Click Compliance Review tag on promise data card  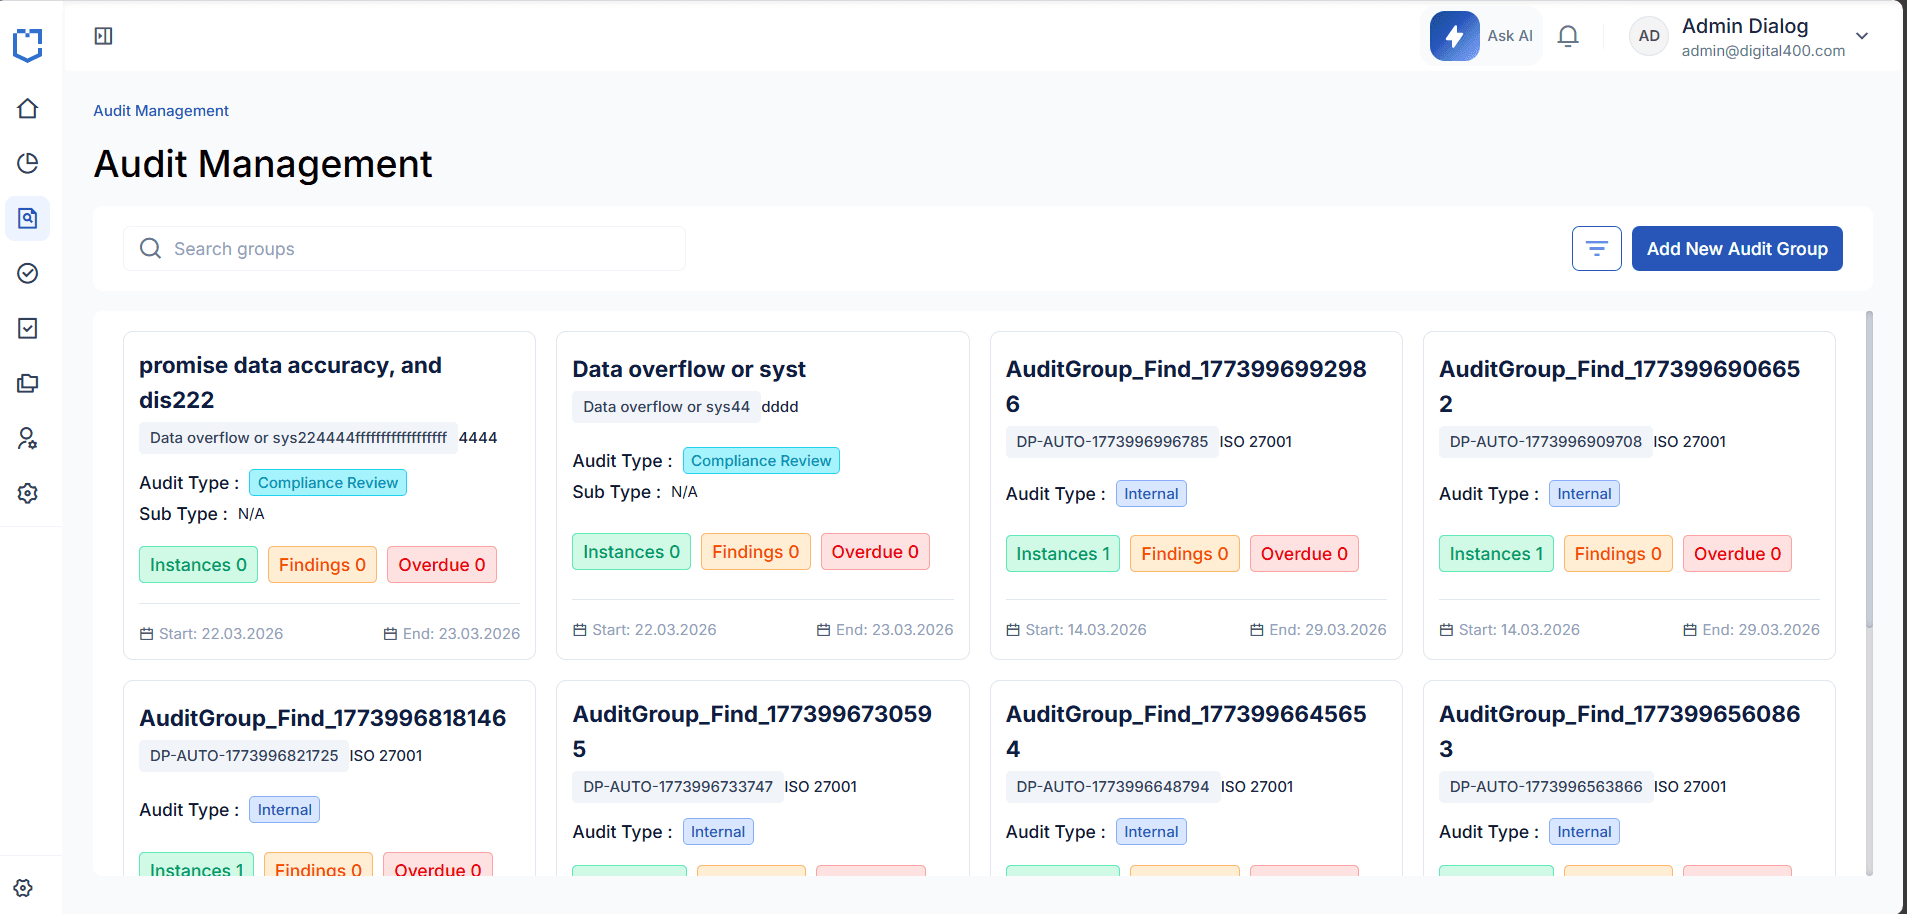(x=328, y=483)
